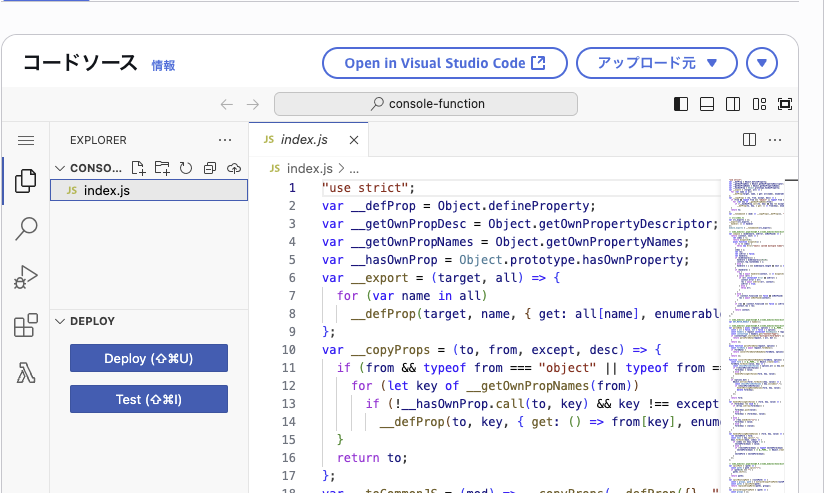Go back with the left arrow
Viewport: 839px width, 493px height.
227,104
